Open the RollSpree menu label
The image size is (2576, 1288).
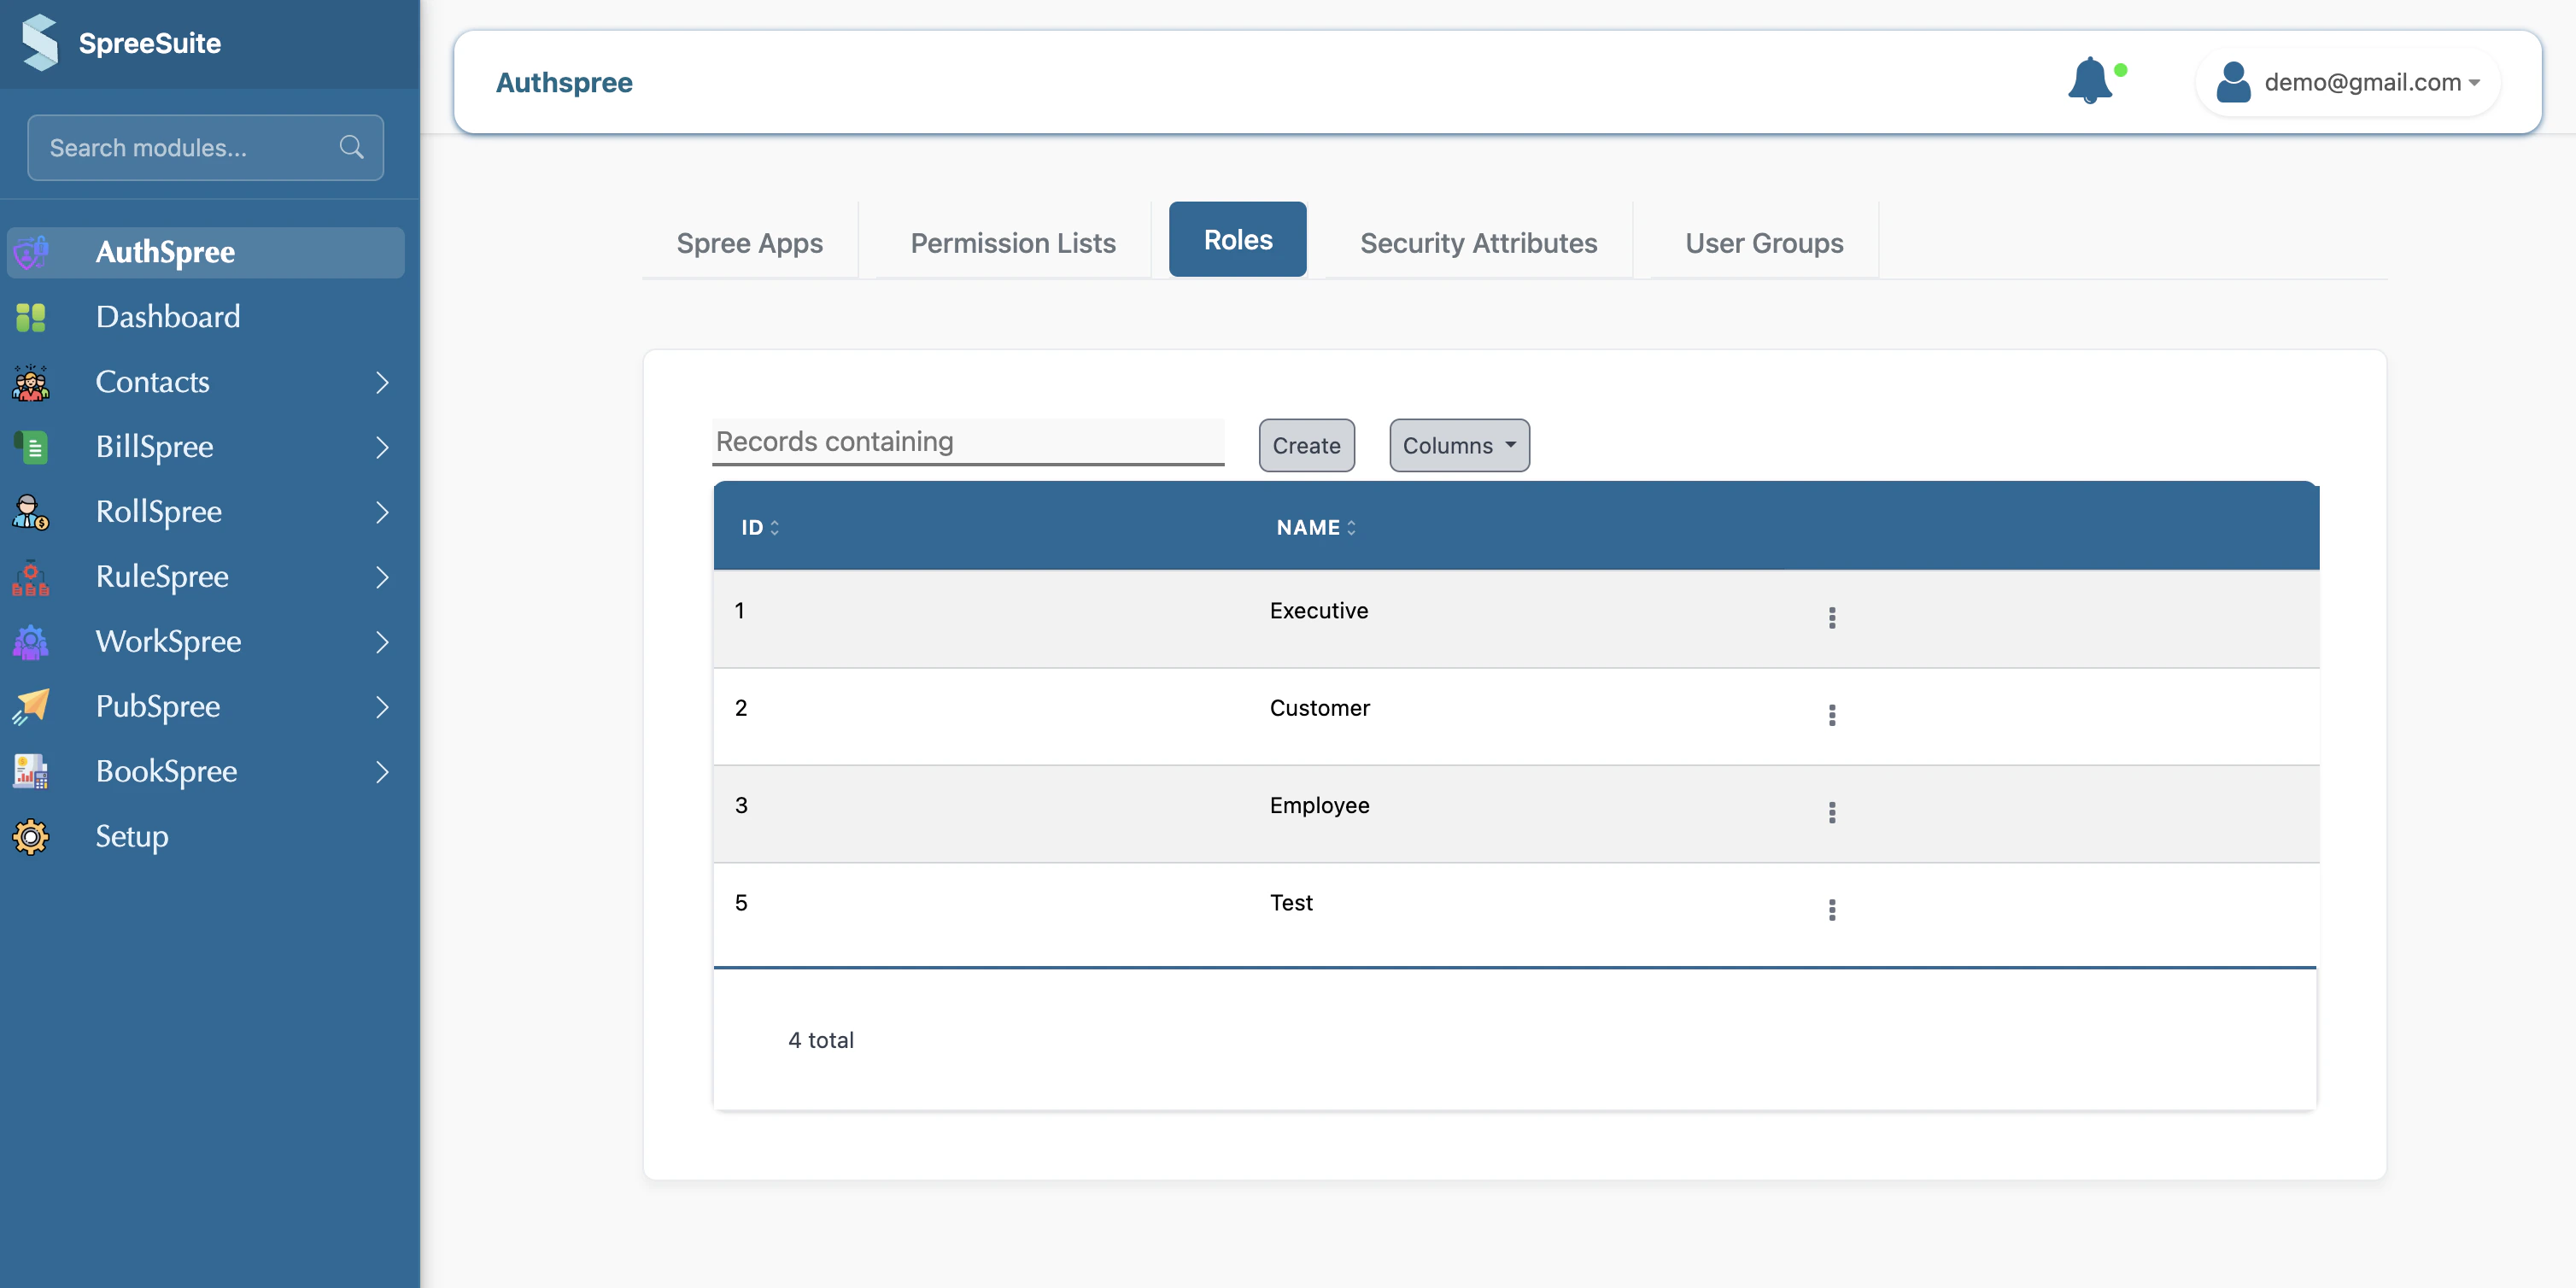158,512
